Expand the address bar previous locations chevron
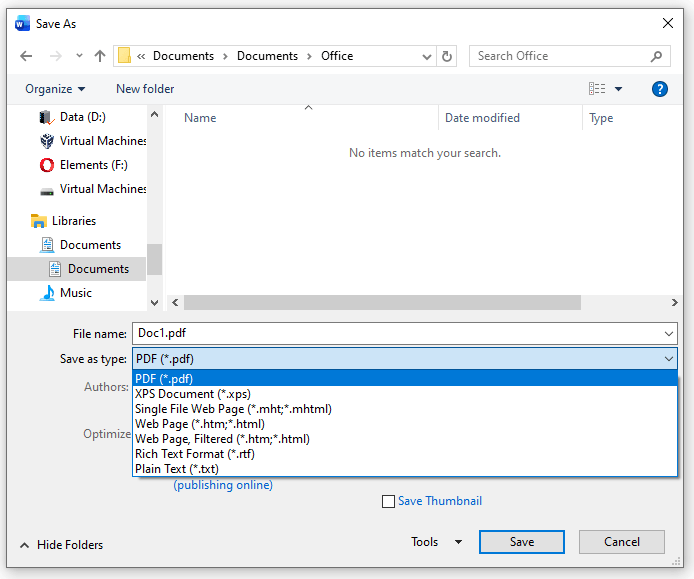This screenshot has height=579, width=694. click(x=427, y=57)
